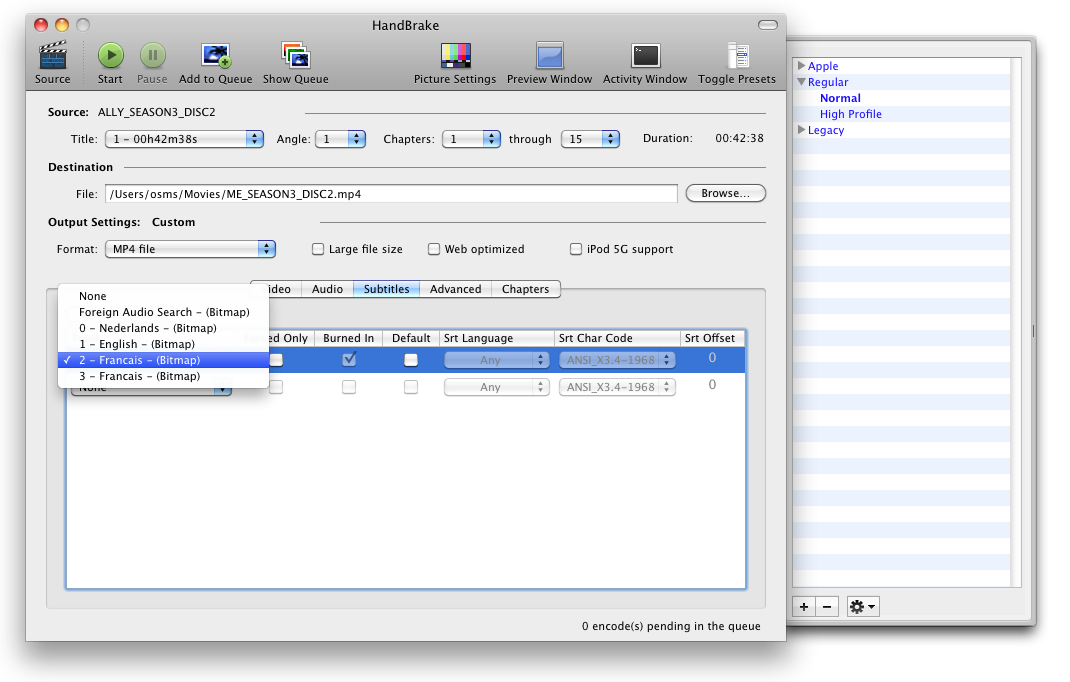Open the Format MP4 file dropdown
This screenshot has height=682, width=1070.
point(190,249)
